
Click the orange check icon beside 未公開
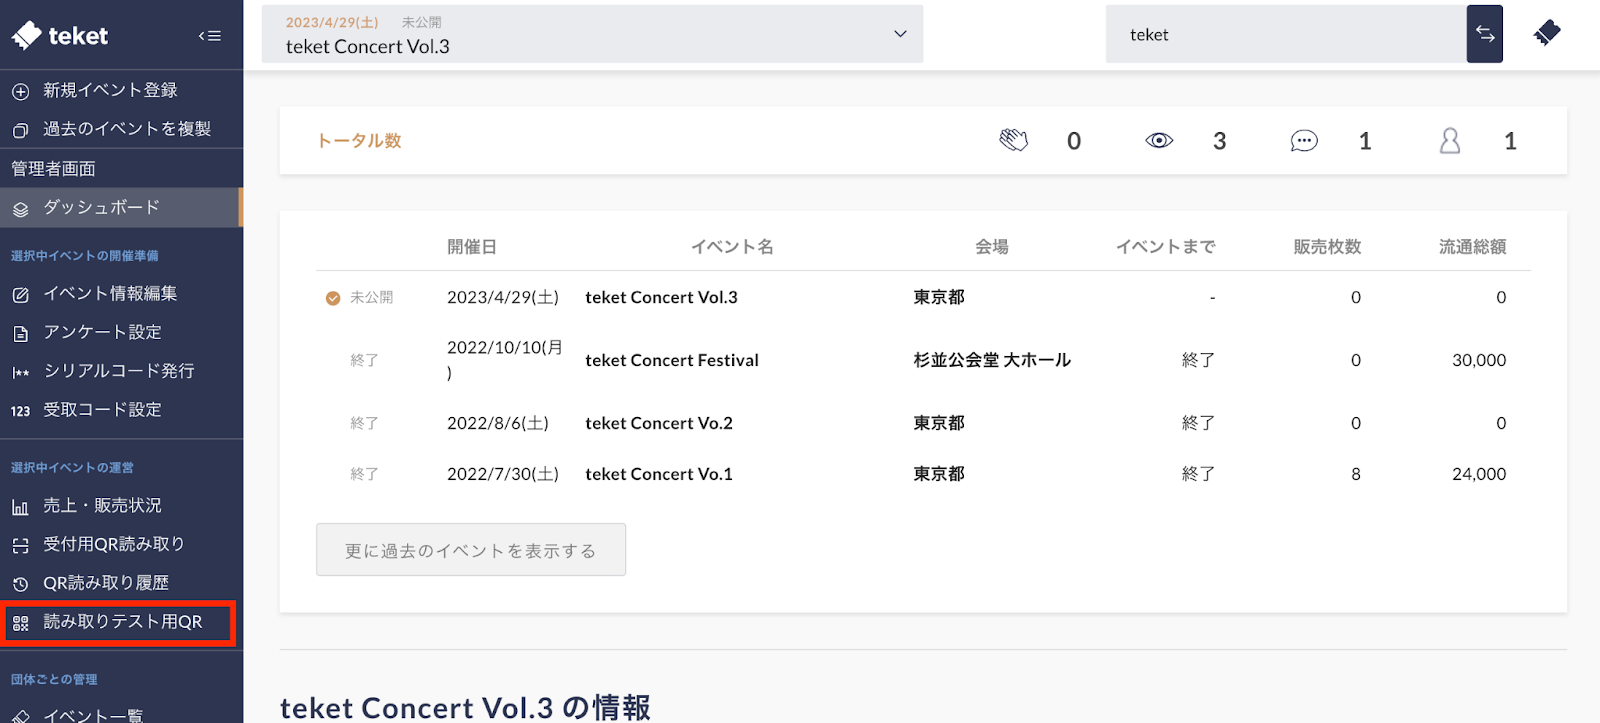[x=333, y=298]
